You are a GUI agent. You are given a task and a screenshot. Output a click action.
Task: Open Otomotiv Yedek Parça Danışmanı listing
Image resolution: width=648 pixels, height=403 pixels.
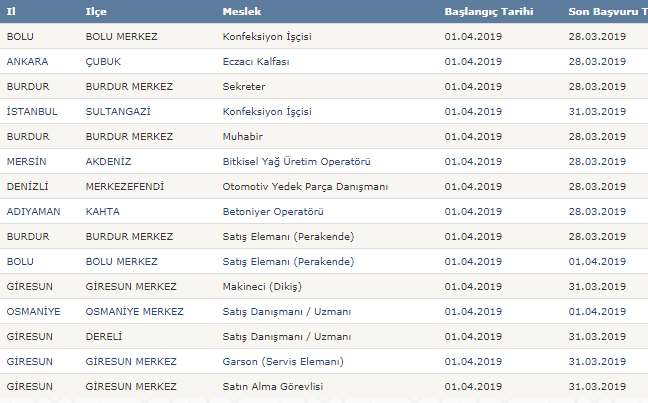(305, 187)
